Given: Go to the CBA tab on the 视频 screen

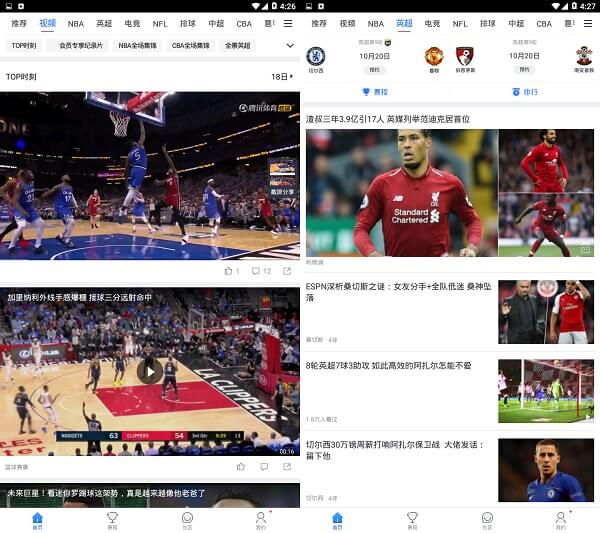Looking at the screenshot, I should click(x=244, y=24).
